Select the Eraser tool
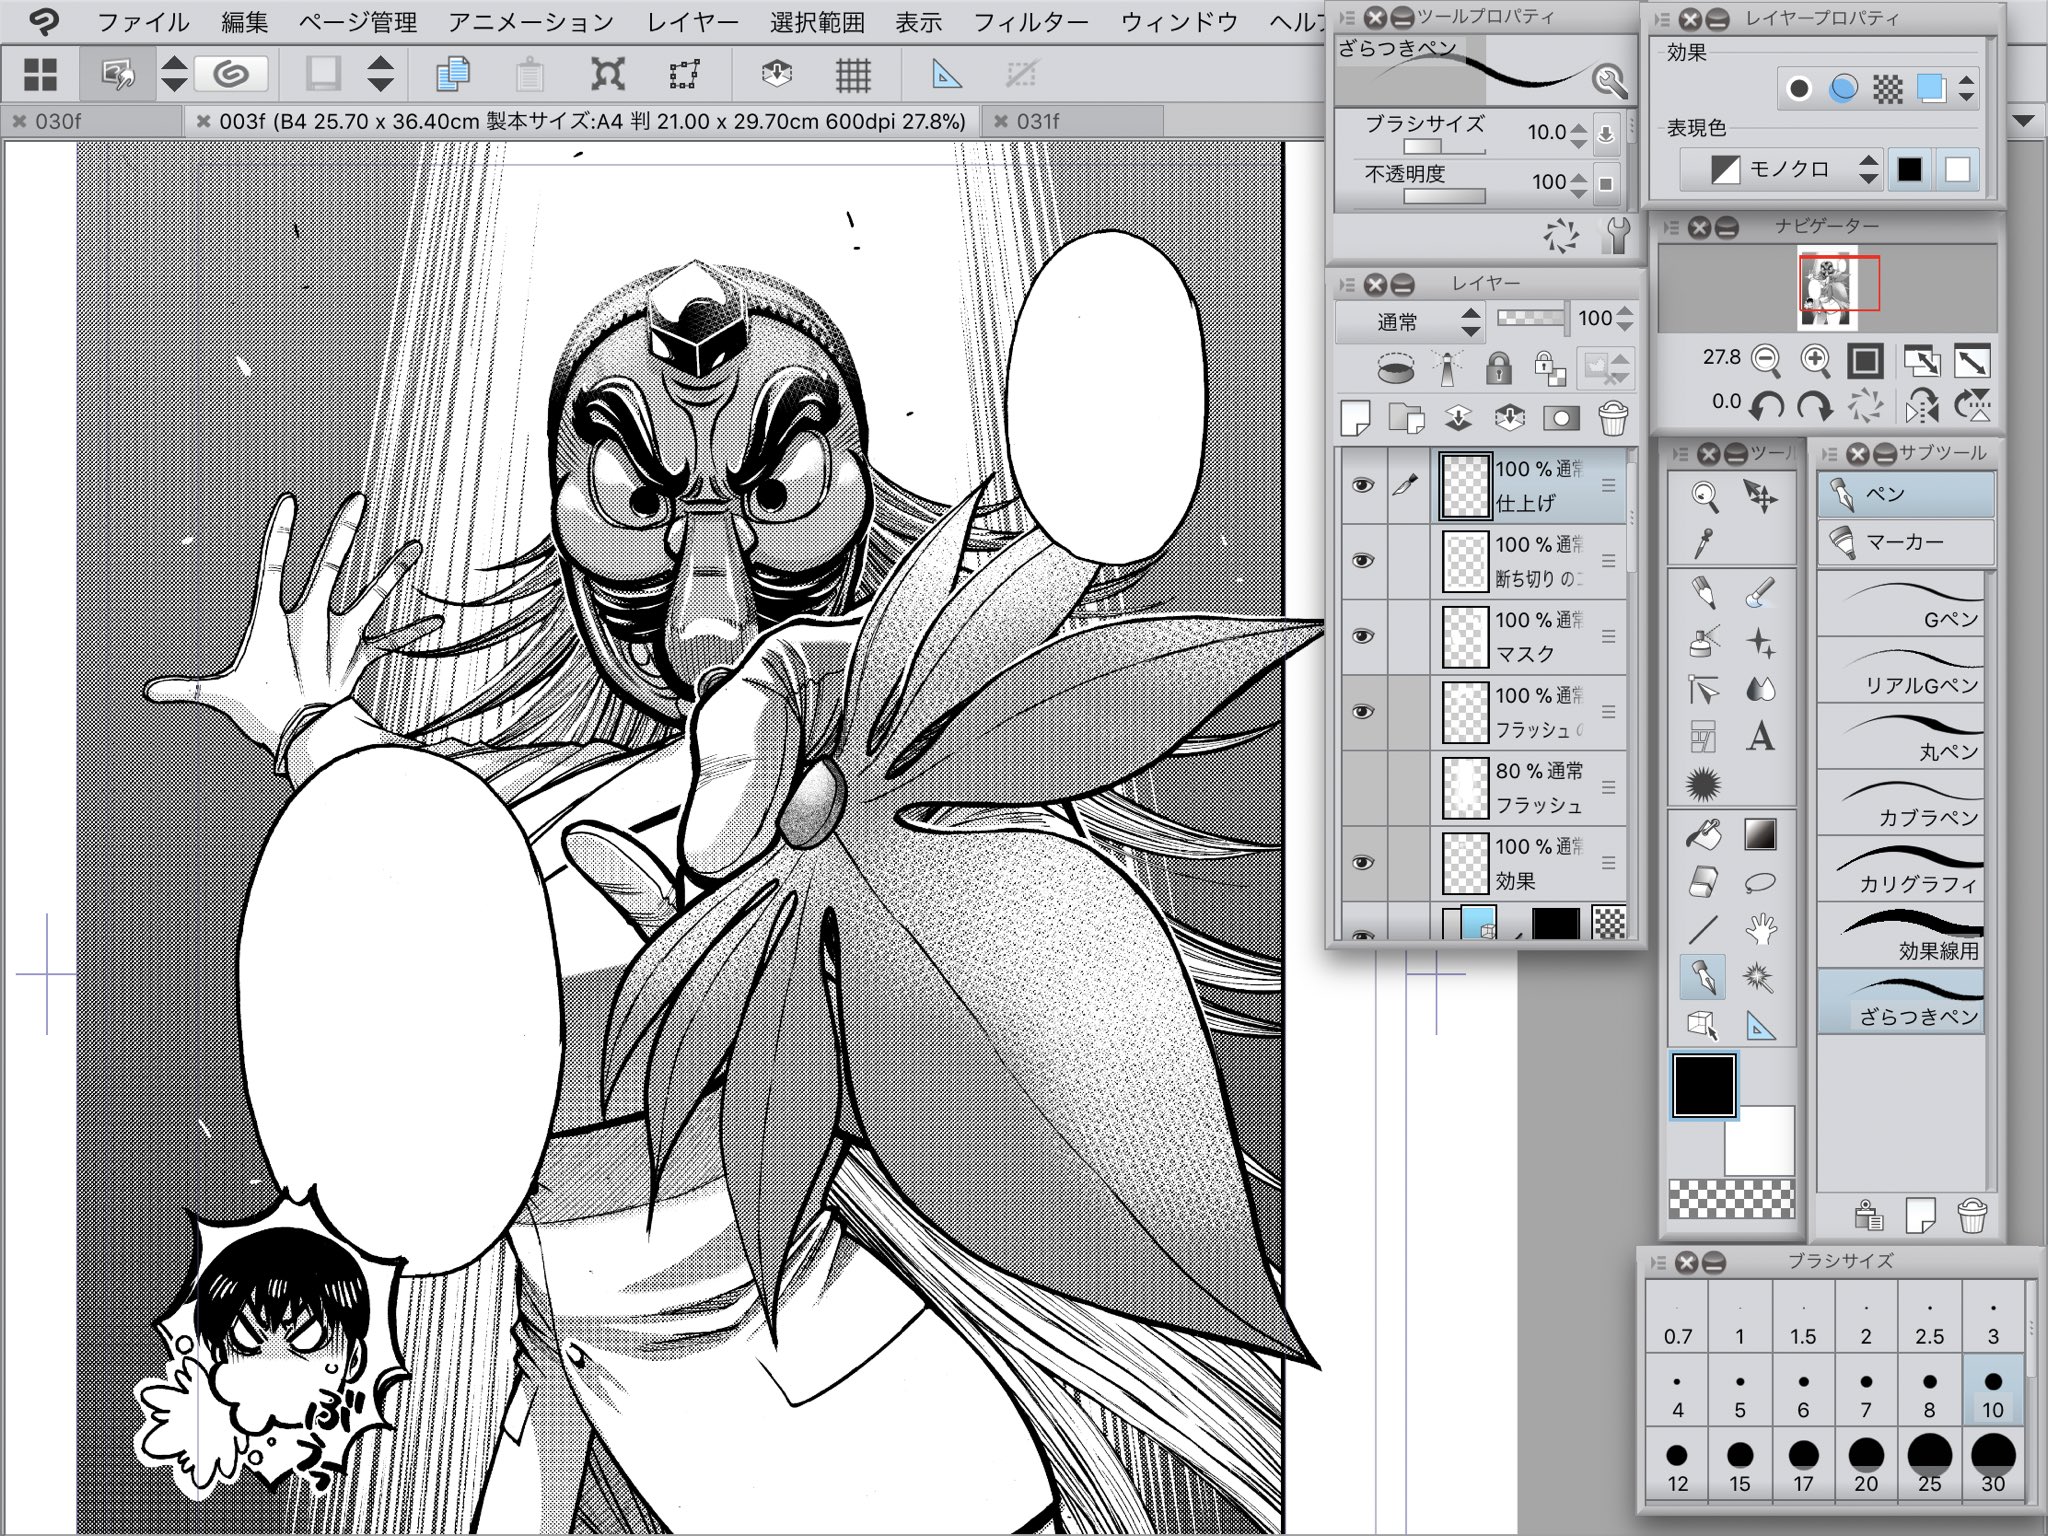The width and height of the screenshot is (2048, 1536). (1704, 882)
